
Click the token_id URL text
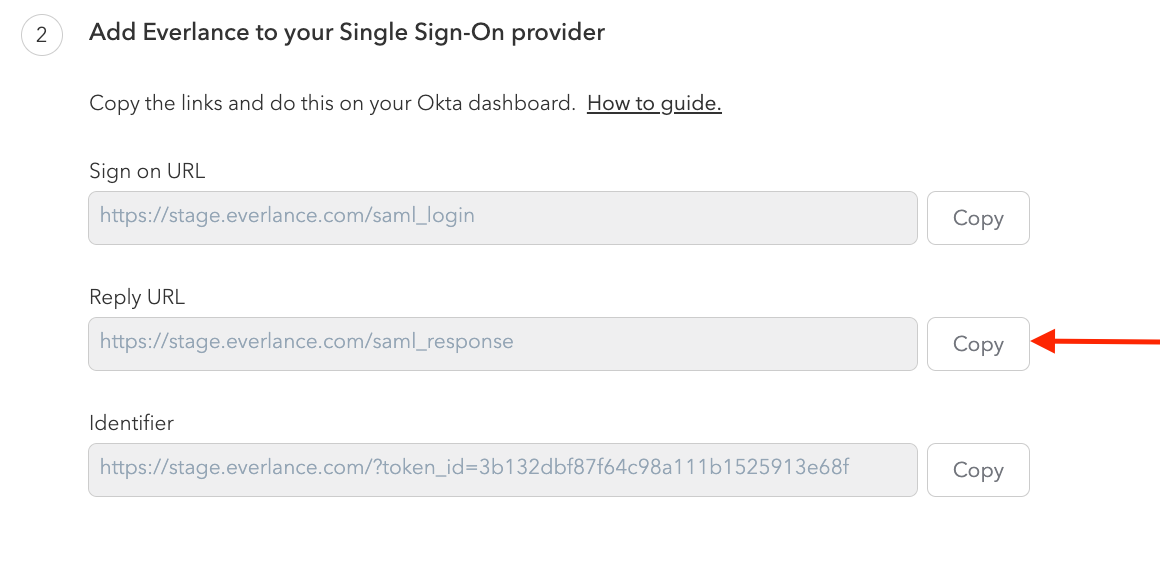[474, 467]
